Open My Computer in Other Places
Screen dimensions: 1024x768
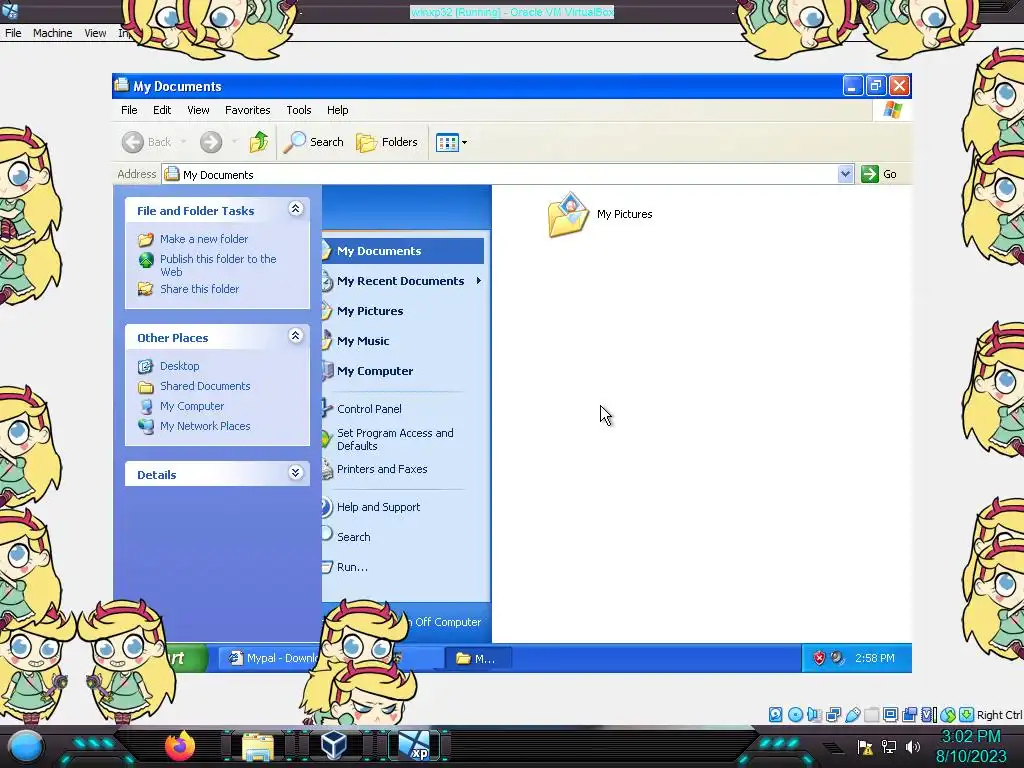pos(192,406)
